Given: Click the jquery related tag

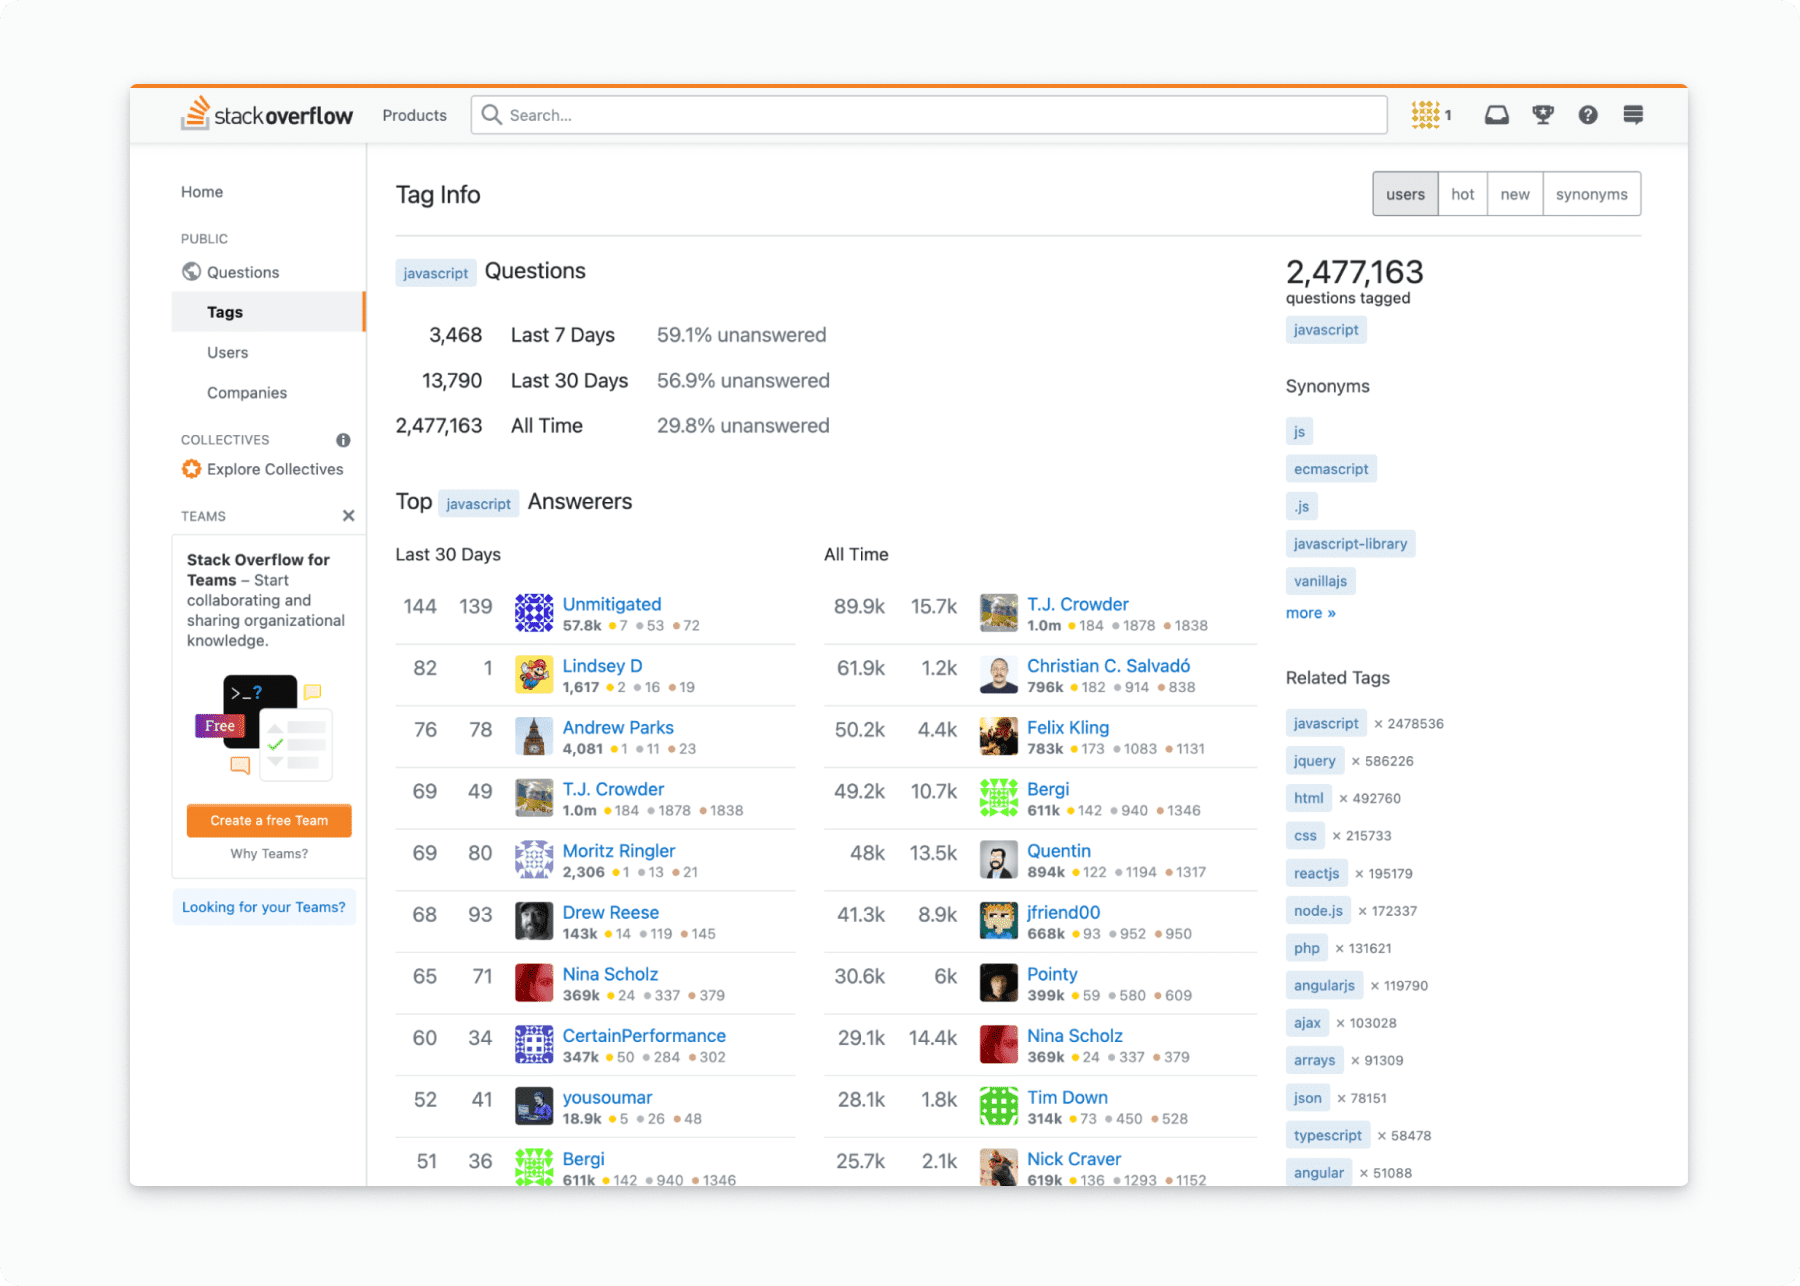Looking at the screenshot, I should [x=1314, y=761].
